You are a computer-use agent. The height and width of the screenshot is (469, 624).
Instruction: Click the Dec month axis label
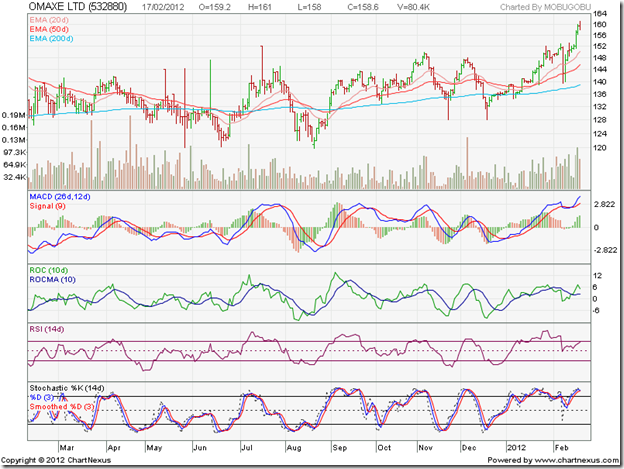[x=469, y=448]
